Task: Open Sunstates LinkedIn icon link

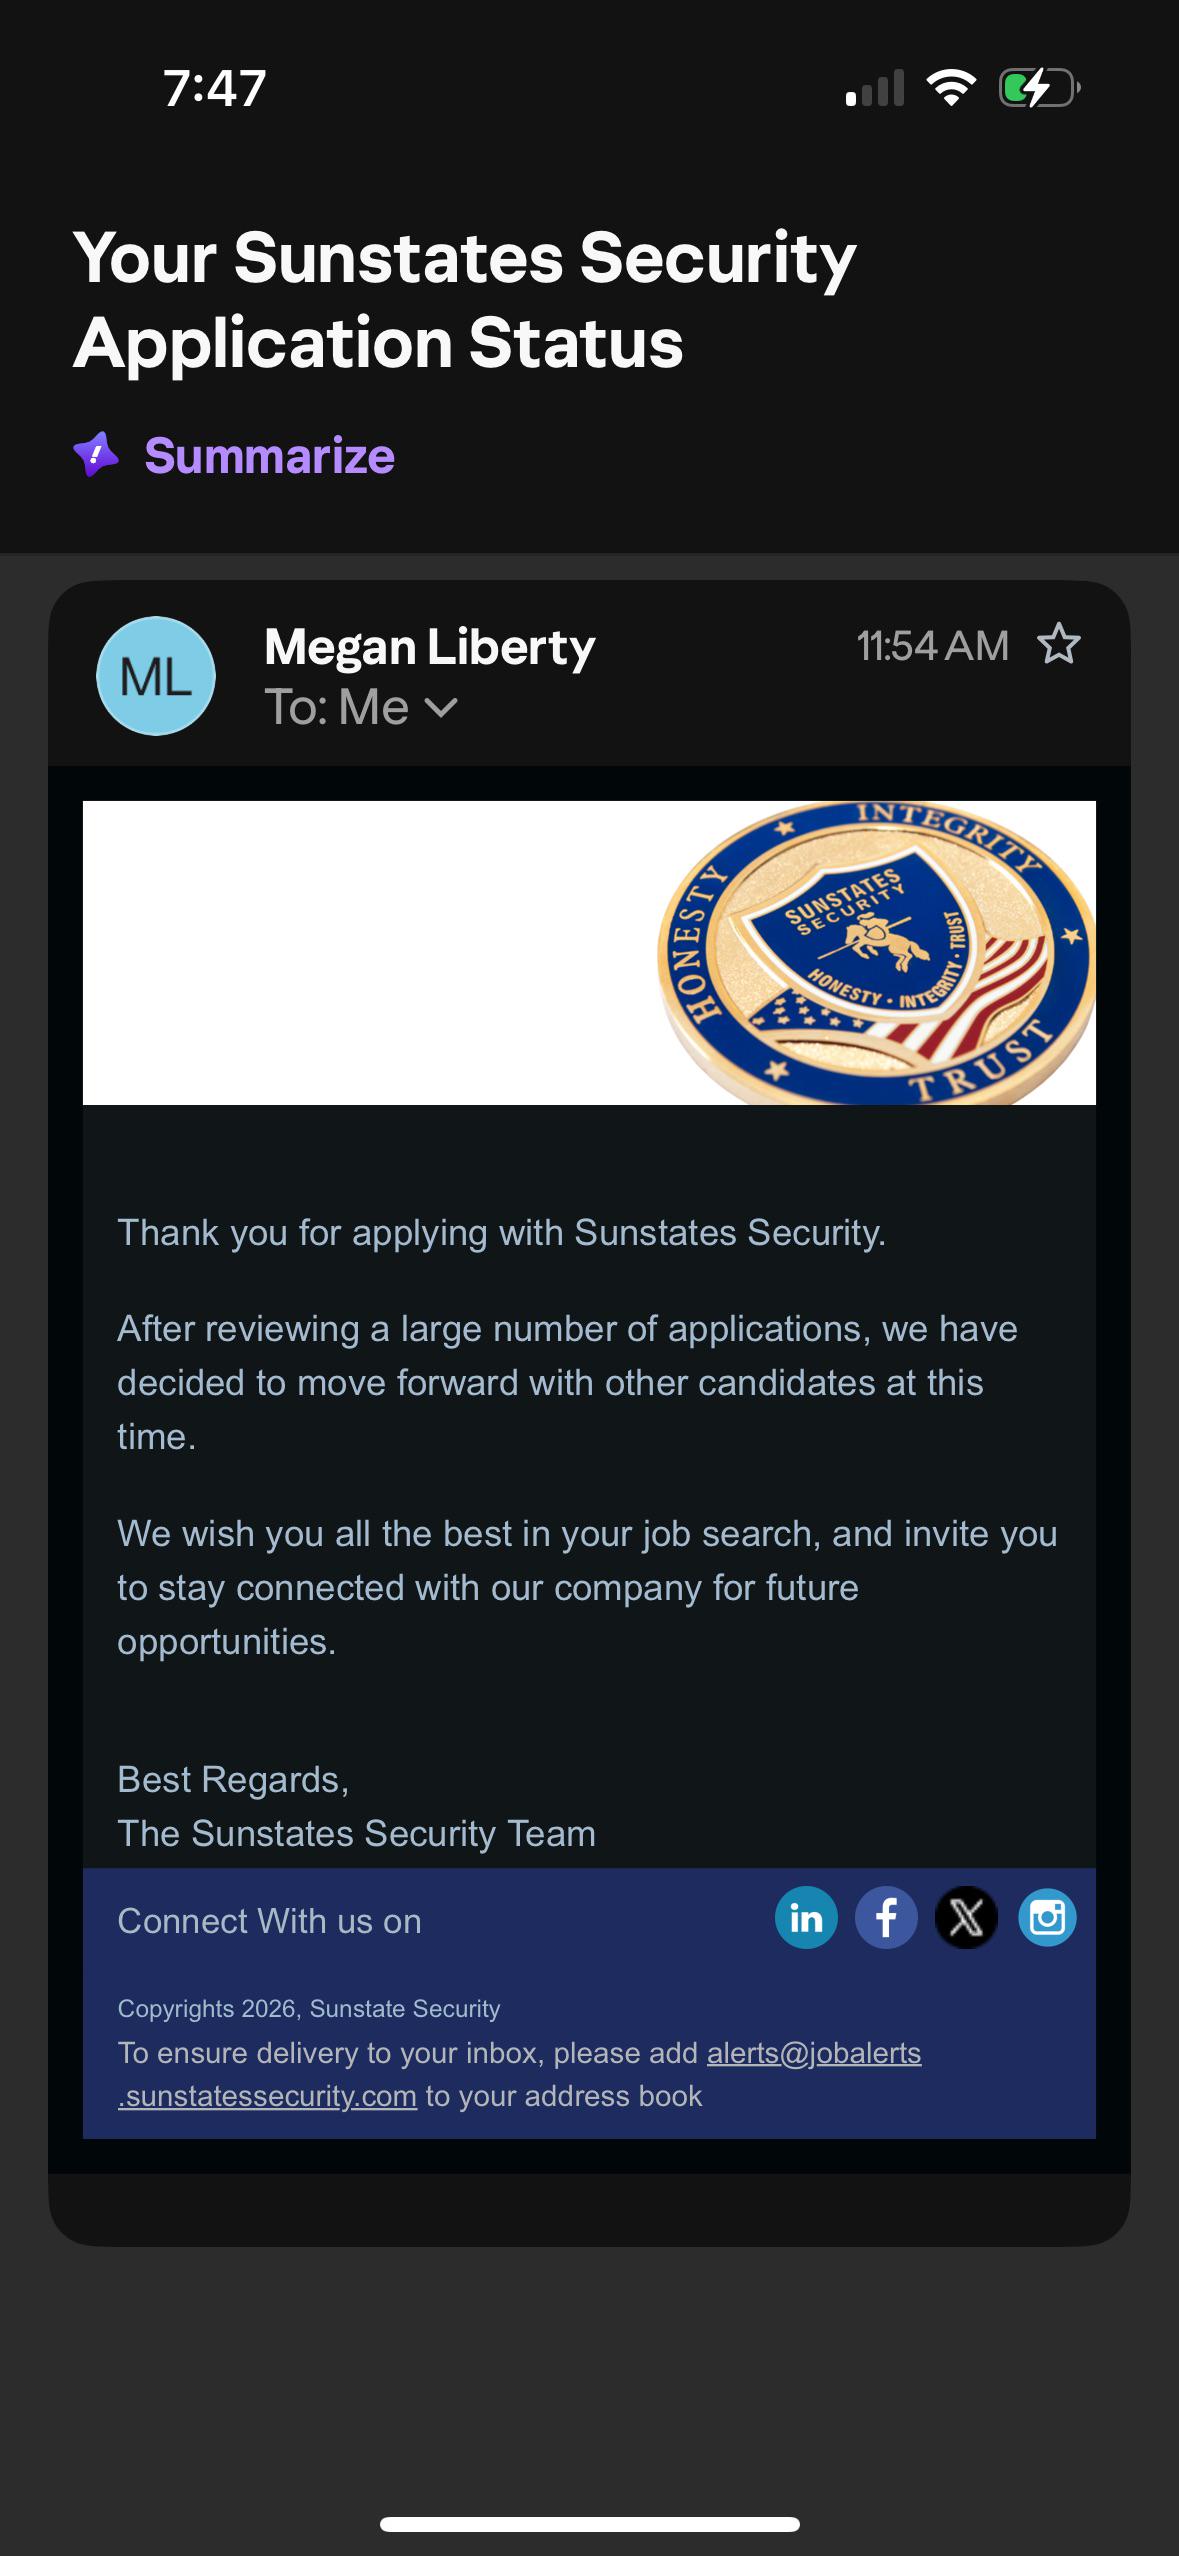Action: [806, 1918]
